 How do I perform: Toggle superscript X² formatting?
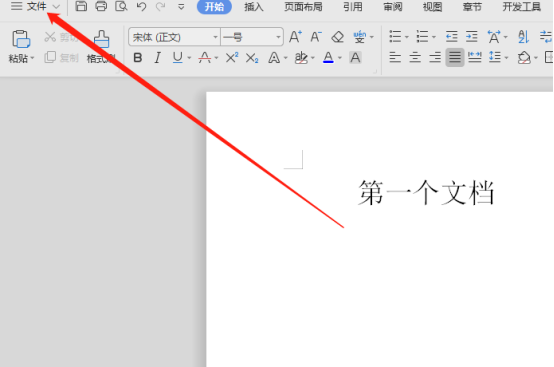tap(232, 58)
